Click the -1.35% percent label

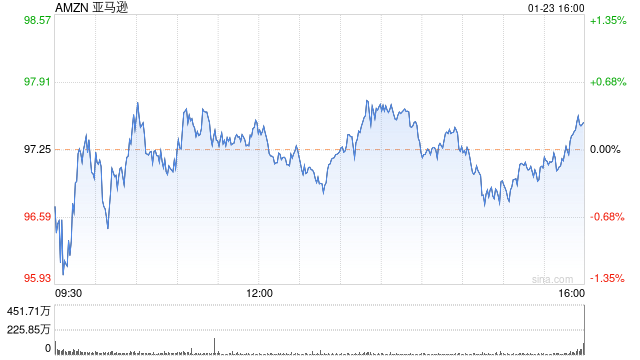(x=607, y=278)
